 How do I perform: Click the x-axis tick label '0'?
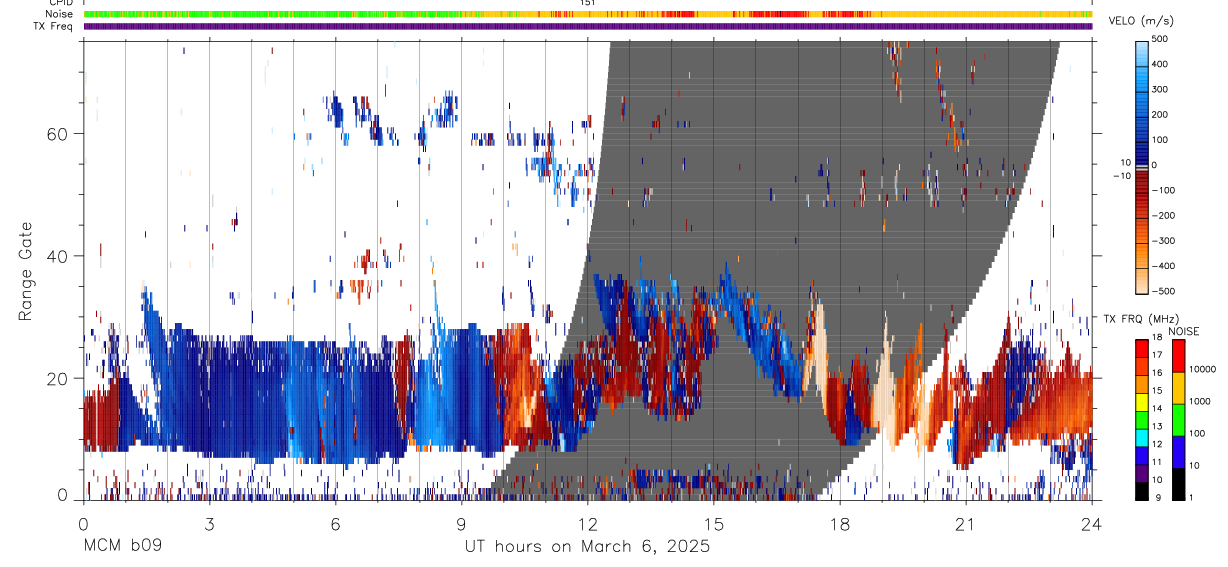(x=83, y=524)
